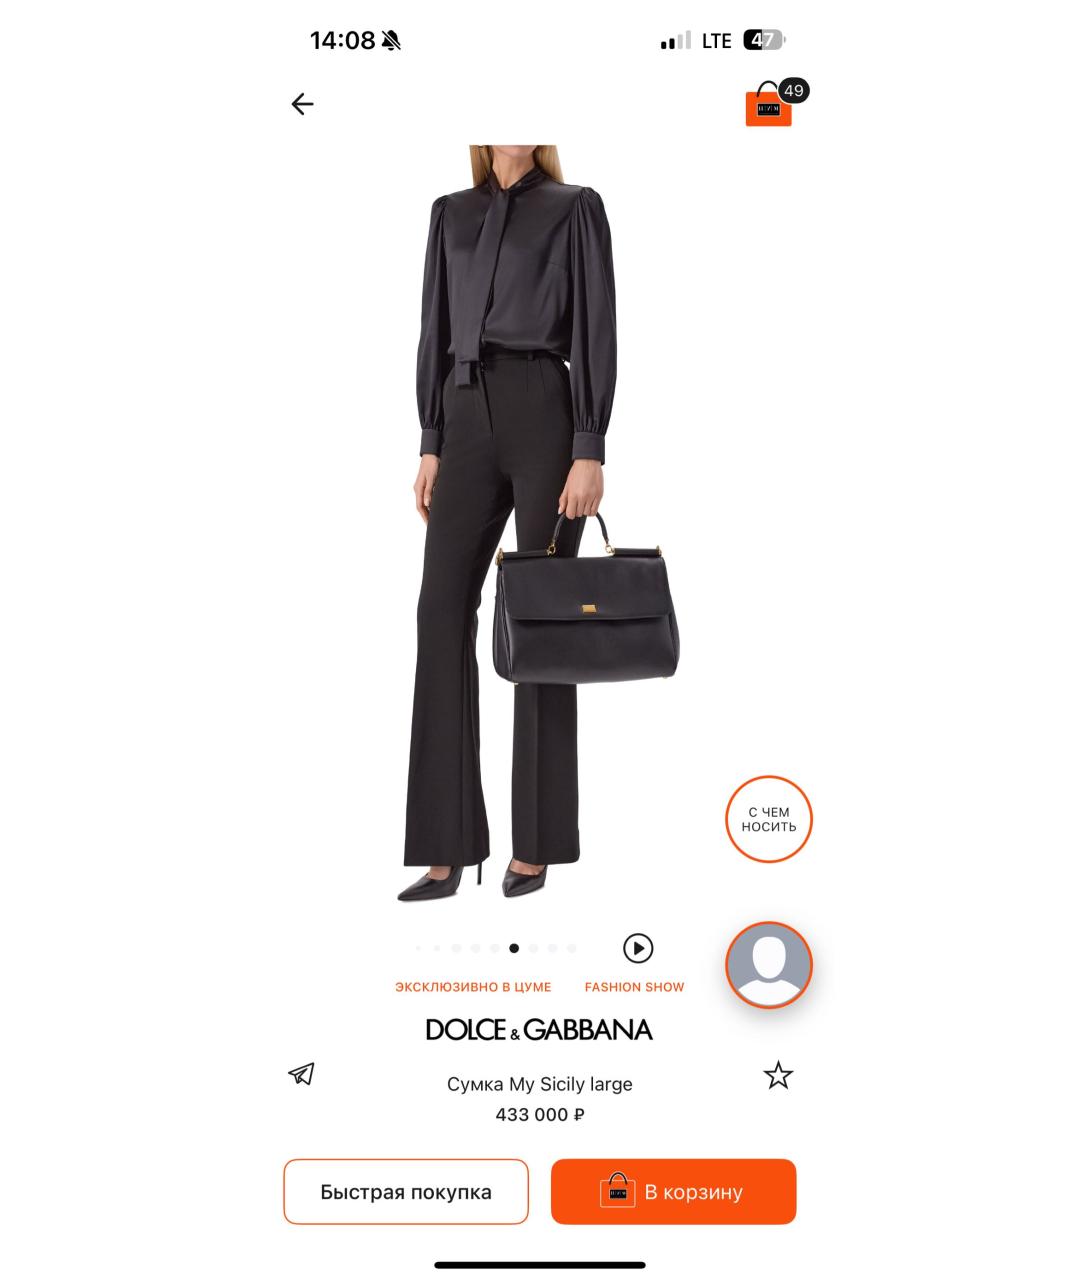The image size is (1080, 1280).
Task: Tap the FASHION SHOW link
Action: (x=635, y=987)
